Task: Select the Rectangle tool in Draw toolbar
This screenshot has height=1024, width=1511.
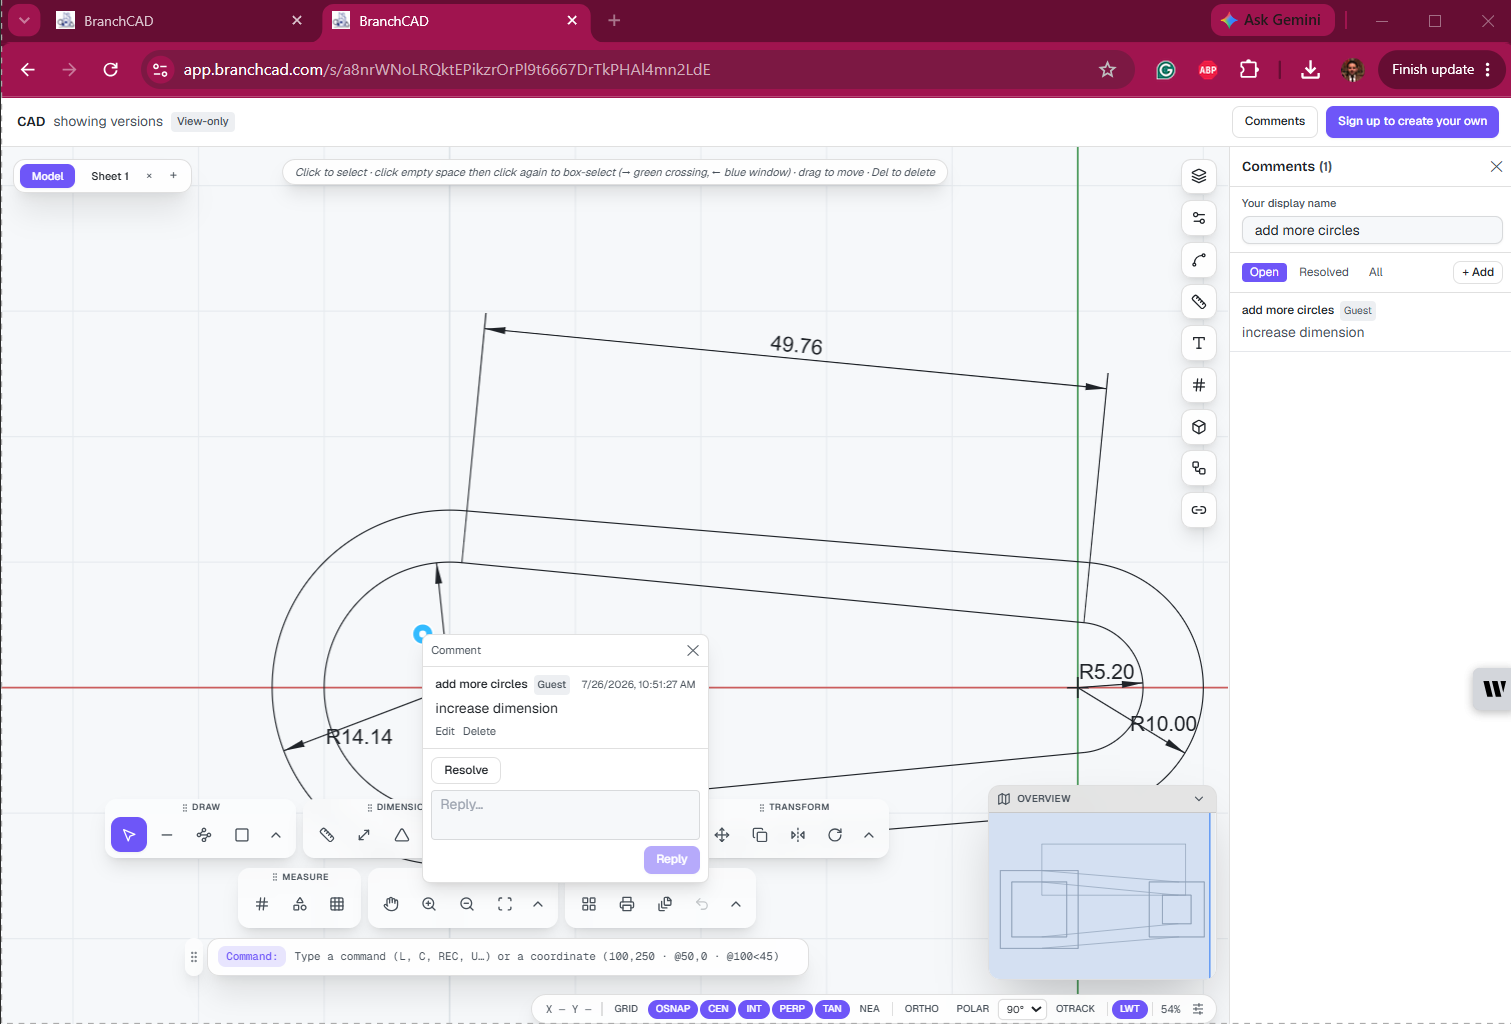Action: [242, 835]
